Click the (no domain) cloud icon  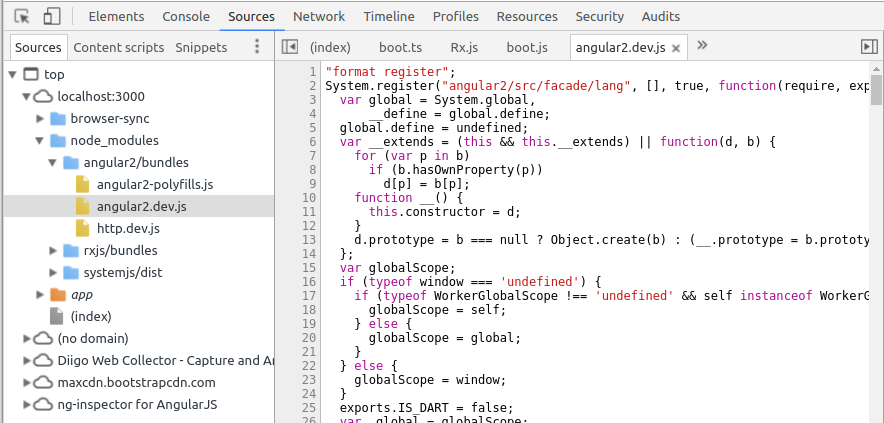point(45,338)
